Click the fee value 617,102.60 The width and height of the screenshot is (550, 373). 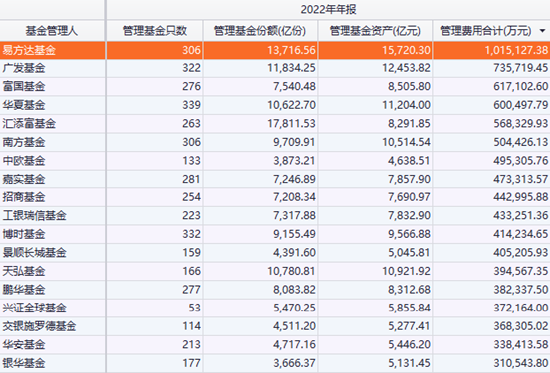(521, 86)
